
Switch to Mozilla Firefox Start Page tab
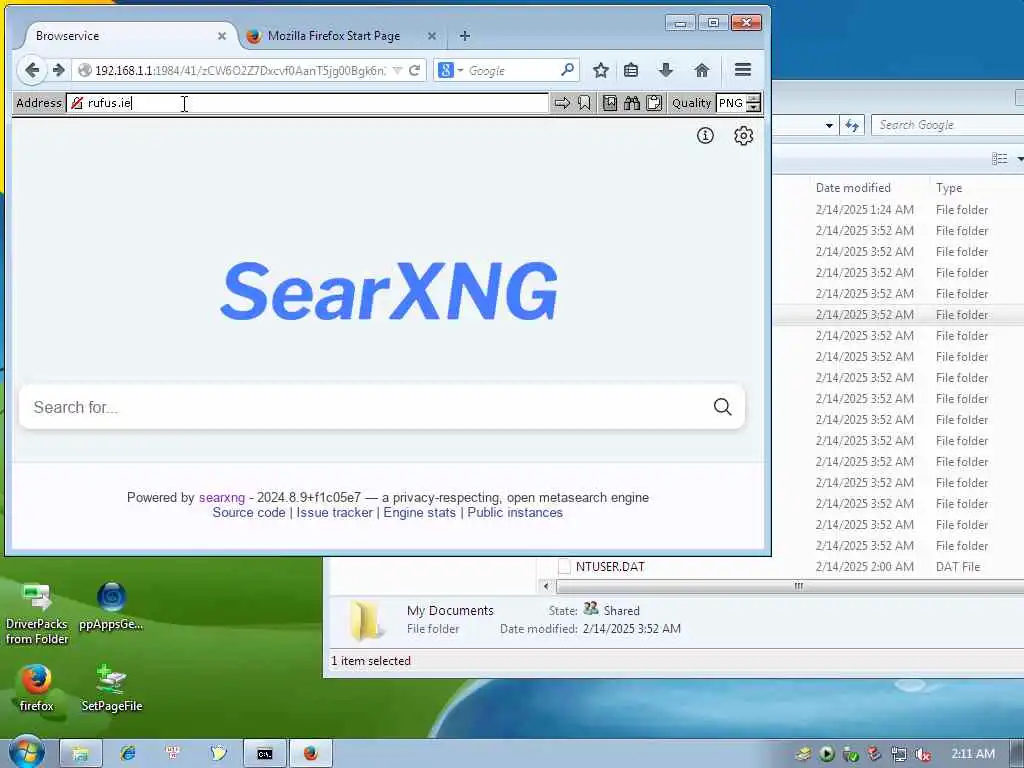[x=334, y=36]
